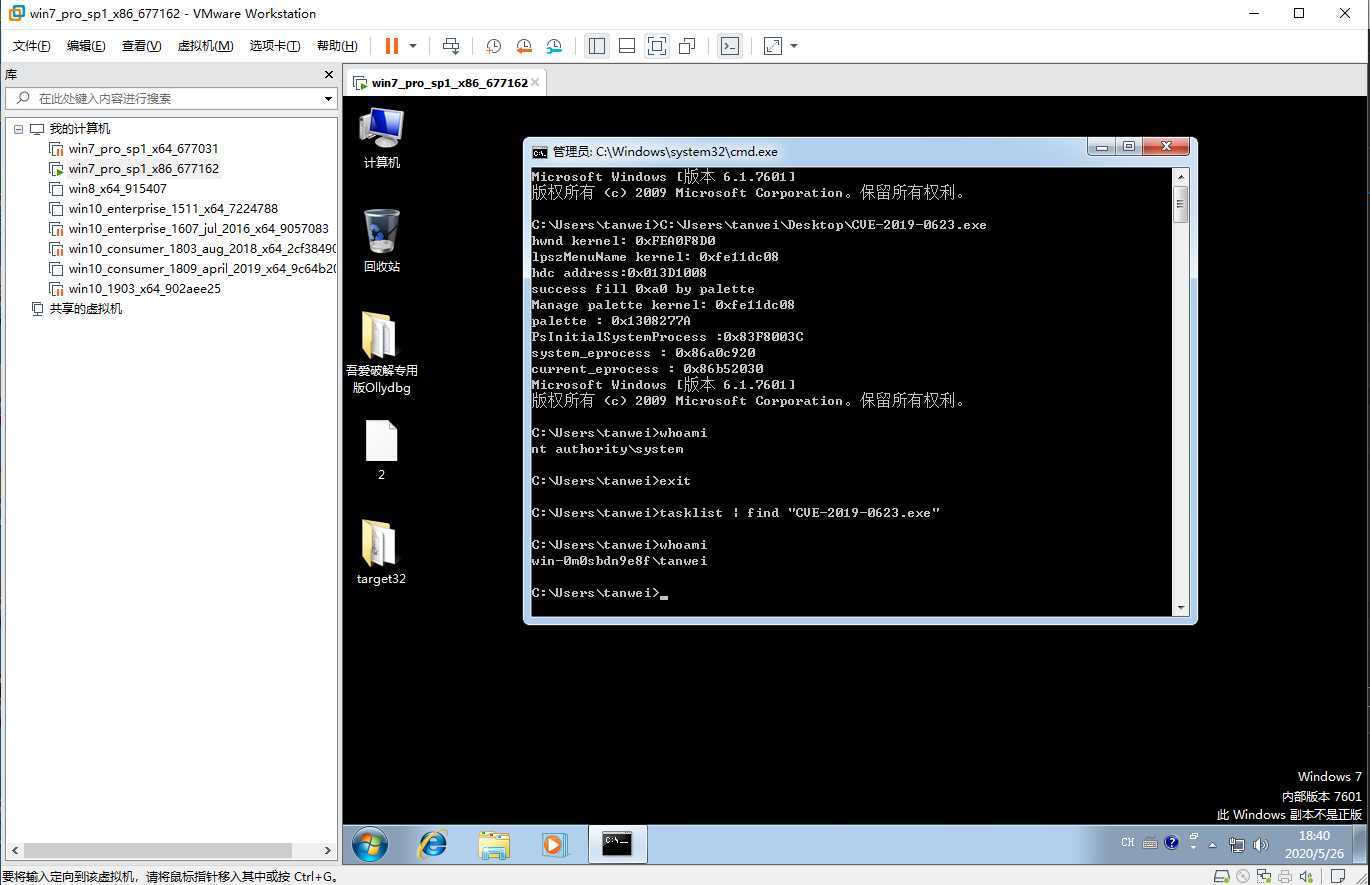Toggle the thumbnail bar view

627,46
